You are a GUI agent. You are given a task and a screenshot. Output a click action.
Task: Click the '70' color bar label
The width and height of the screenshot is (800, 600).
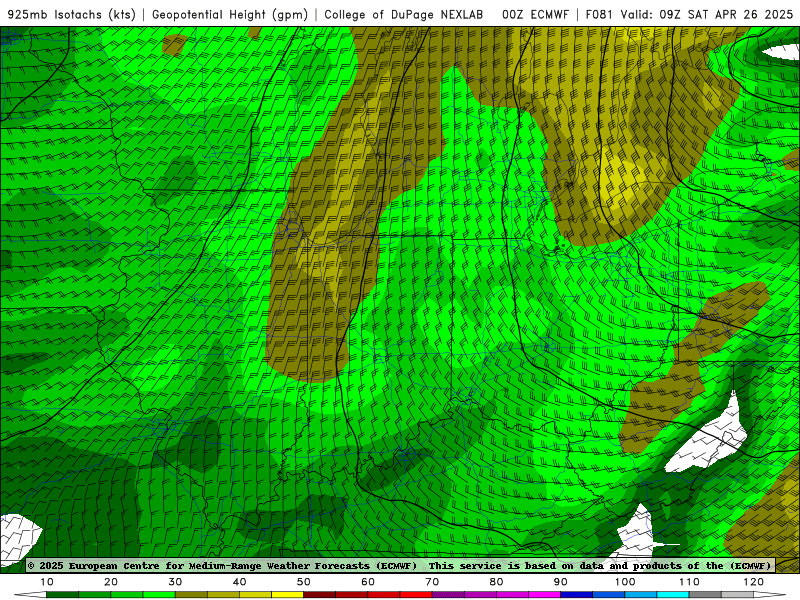tap(432, 582)
